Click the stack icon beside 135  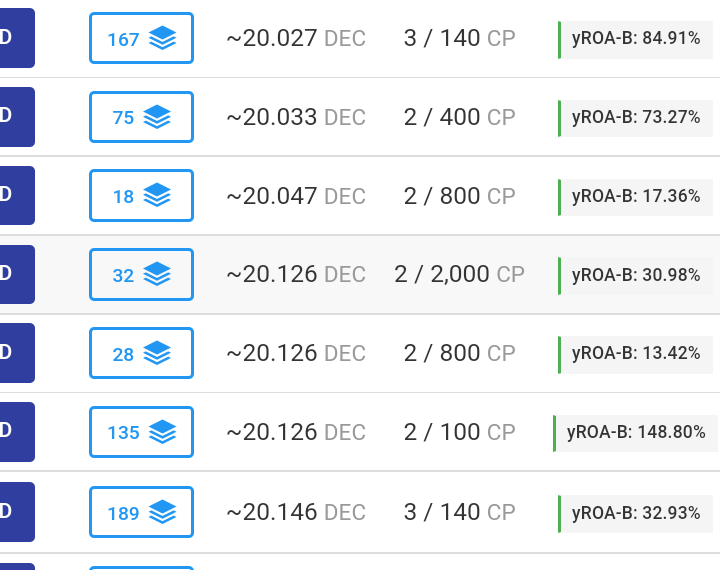click(163, 432)
